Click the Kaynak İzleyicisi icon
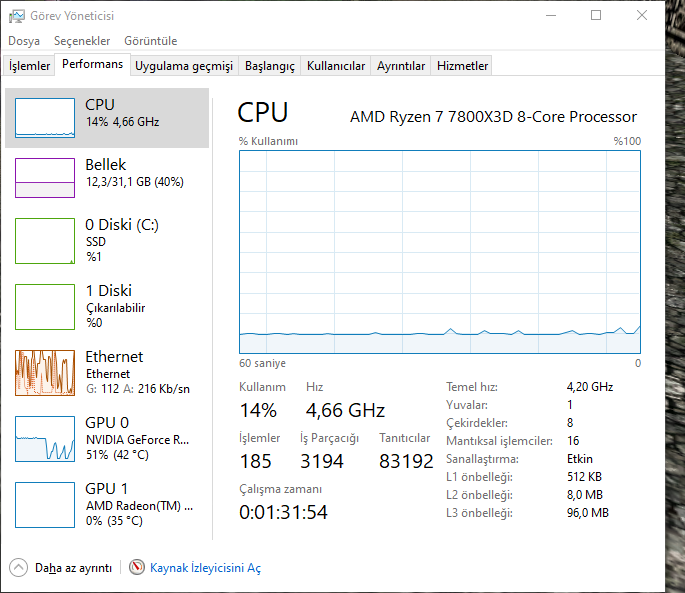This screenshot has height=593, width=685. 137,567
